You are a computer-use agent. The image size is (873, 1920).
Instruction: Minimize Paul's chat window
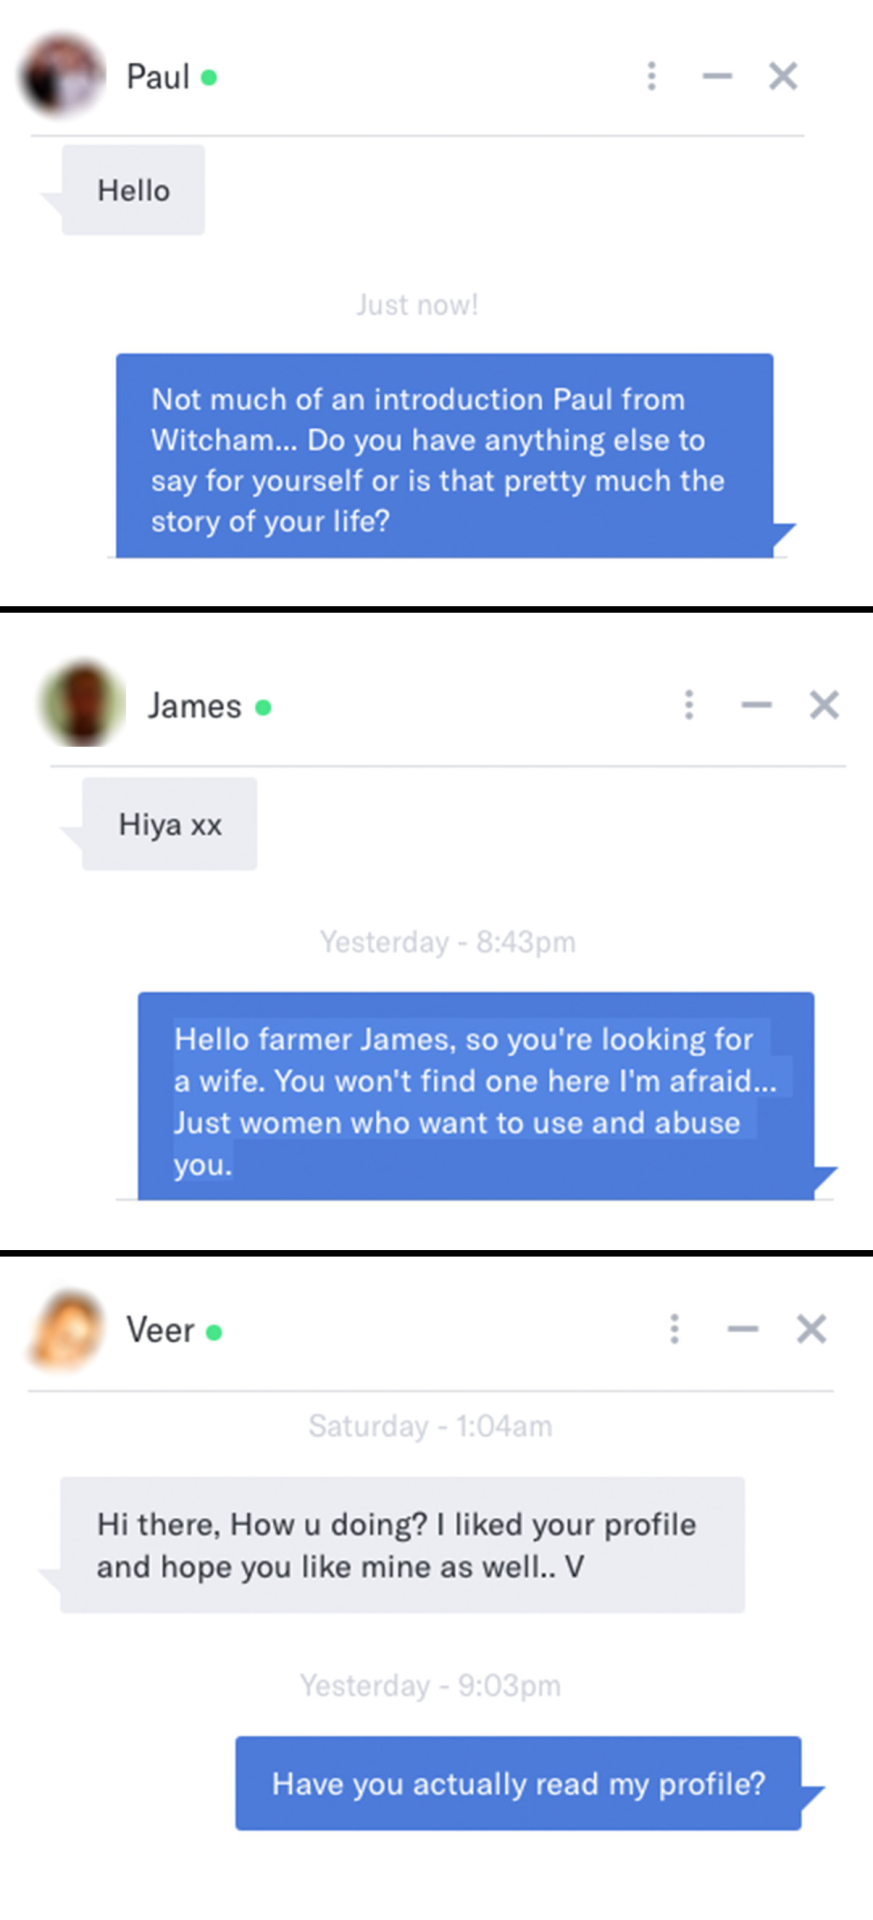pos(717,76)
